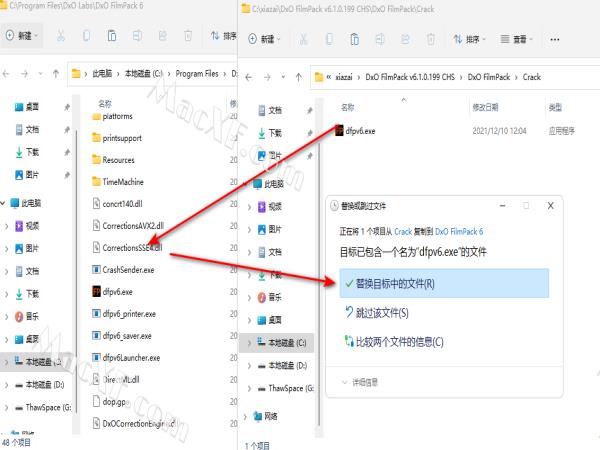600x450 pixels.
Task: Select Local Disk (D:) in Crack window sidebar
Action: coord(282,365)
